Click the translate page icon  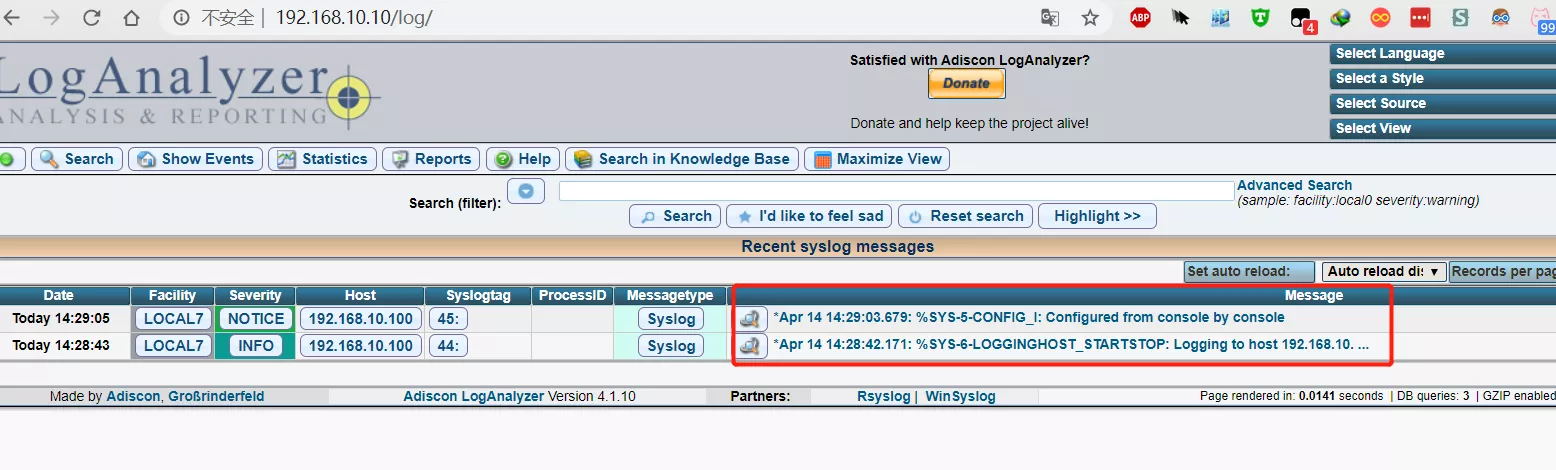point(1050,18)
